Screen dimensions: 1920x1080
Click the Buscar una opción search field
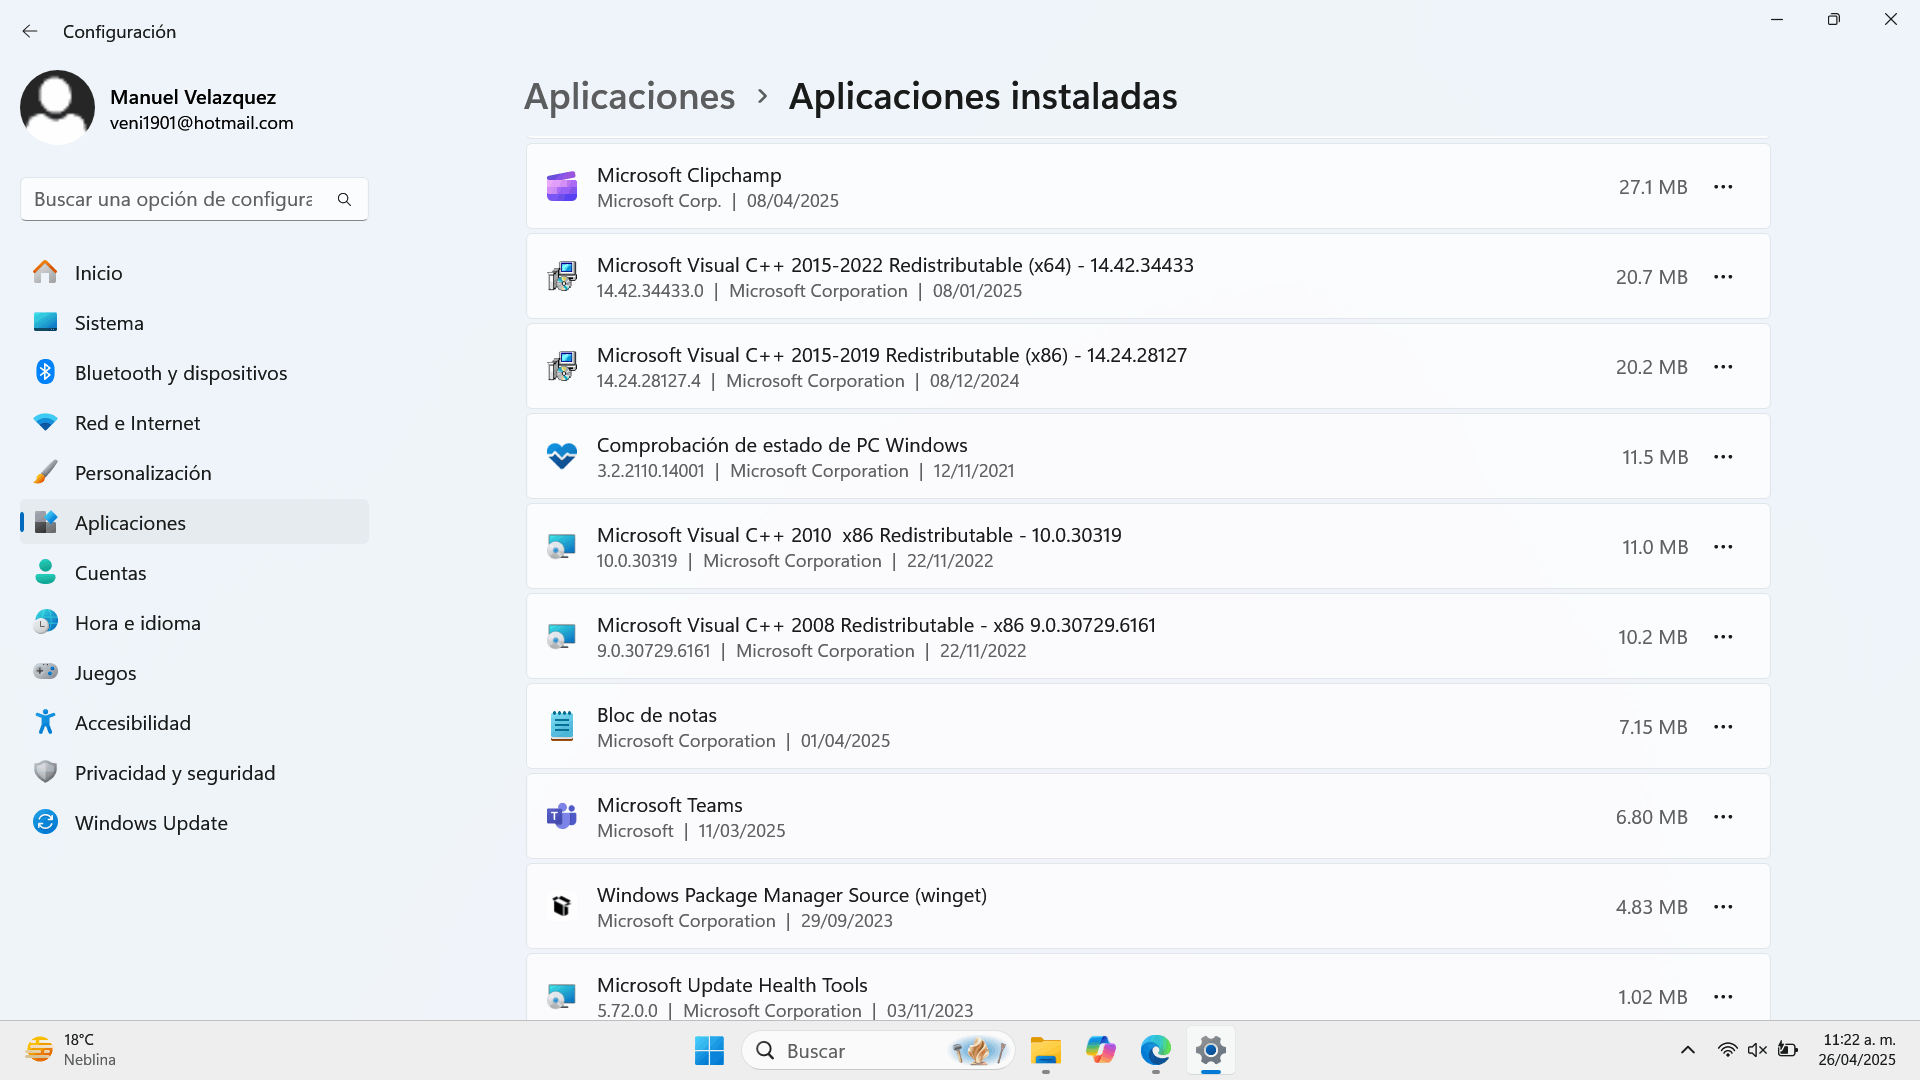point(175,200)
